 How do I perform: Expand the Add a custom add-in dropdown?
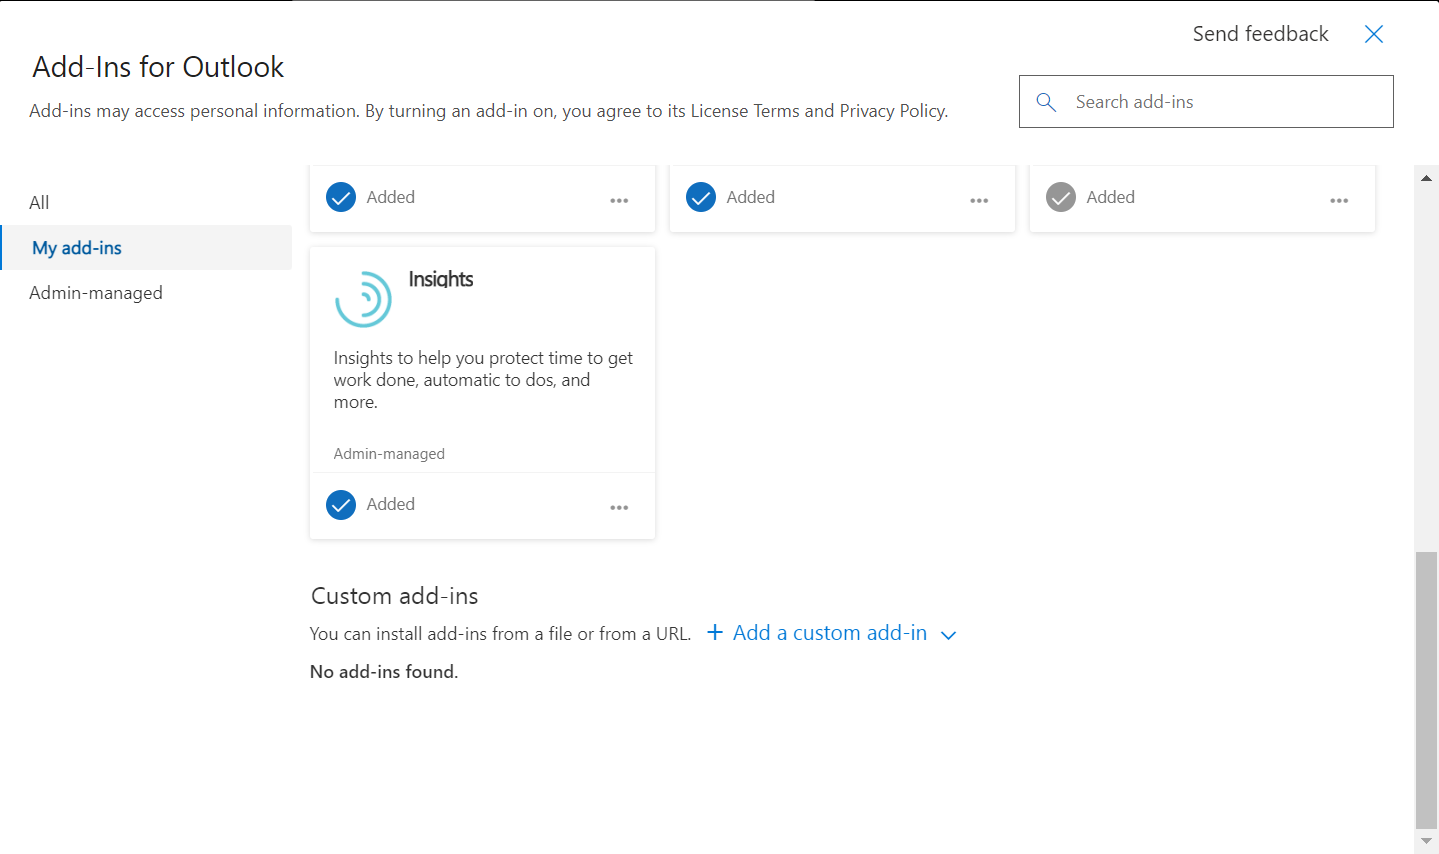(948, 634)
